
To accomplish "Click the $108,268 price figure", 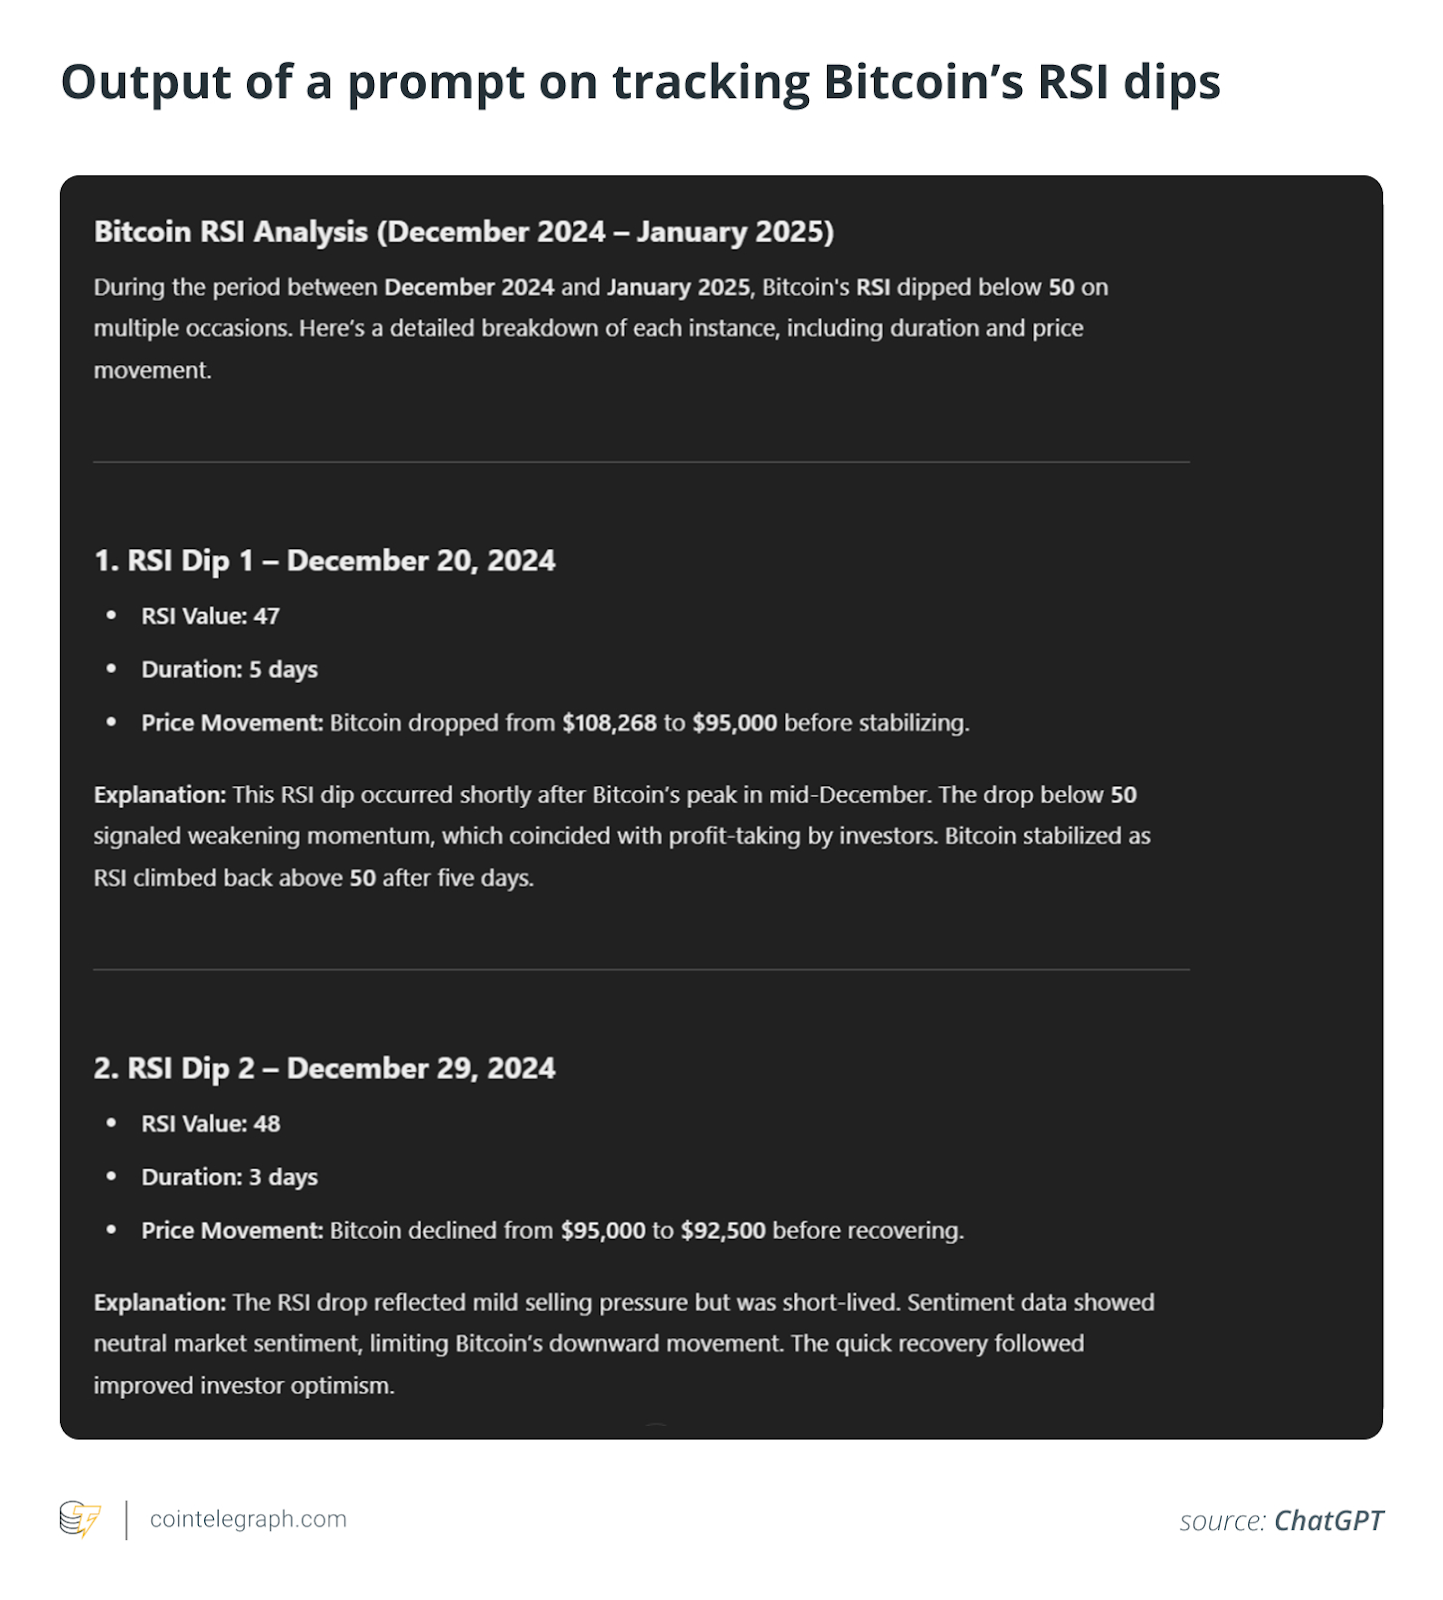I will pyautogui.click(x=609, y=723).
